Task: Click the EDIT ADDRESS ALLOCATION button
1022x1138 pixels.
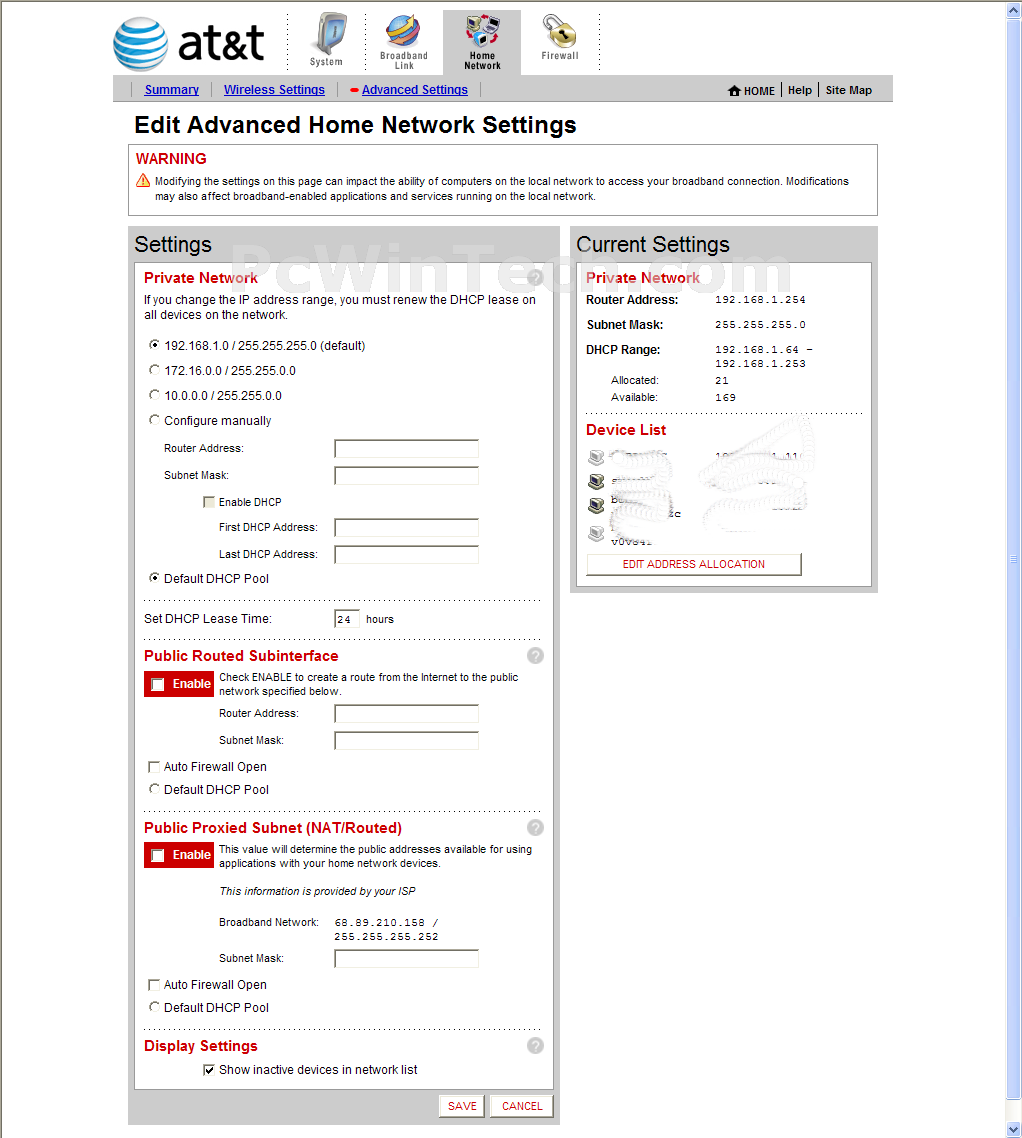Action: point(694,564)
